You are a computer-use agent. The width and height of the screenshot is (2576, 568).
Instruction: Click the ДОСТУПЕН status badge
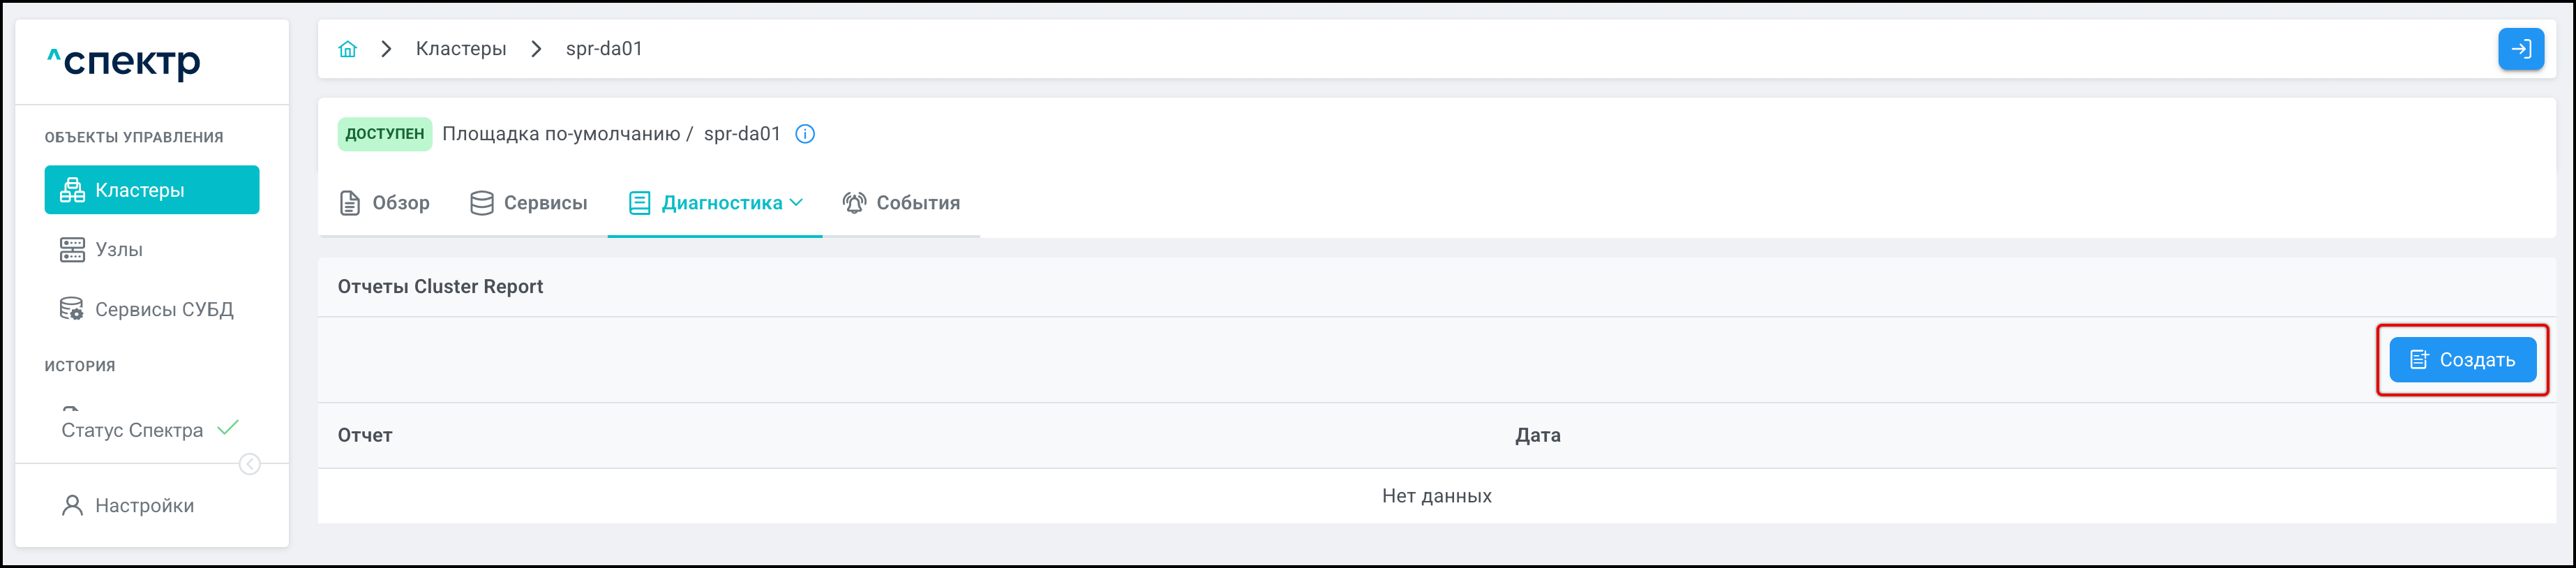(x=385, y=134)
